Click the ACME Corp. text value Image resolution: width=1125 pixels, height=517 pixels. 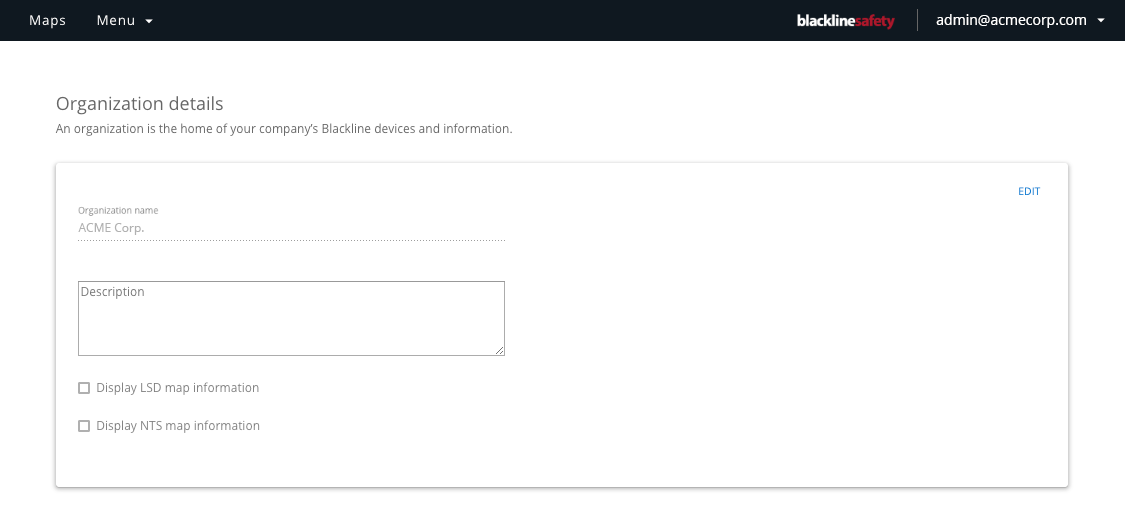point(111,228)
